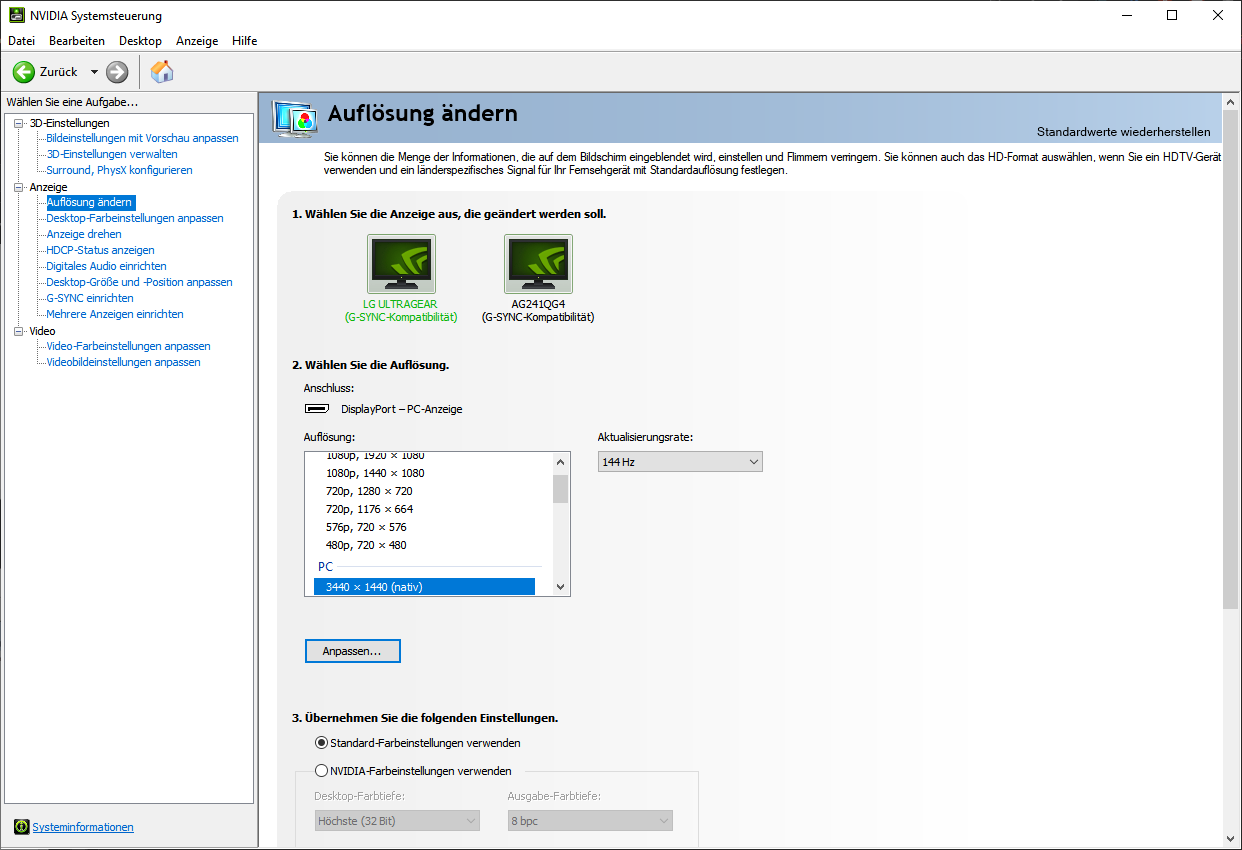
Task: Open the Anzeige menu in menu bar
Action: (x=197, y=41)
